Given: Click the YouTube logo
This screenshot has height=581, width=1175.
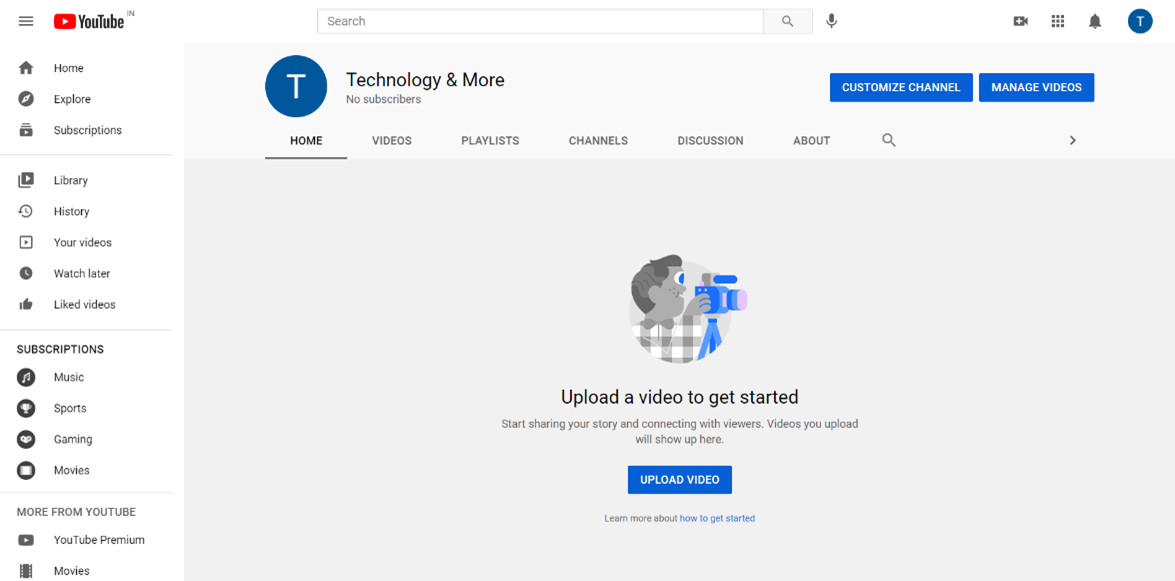Looking at the screenshot, I should 89,21.
